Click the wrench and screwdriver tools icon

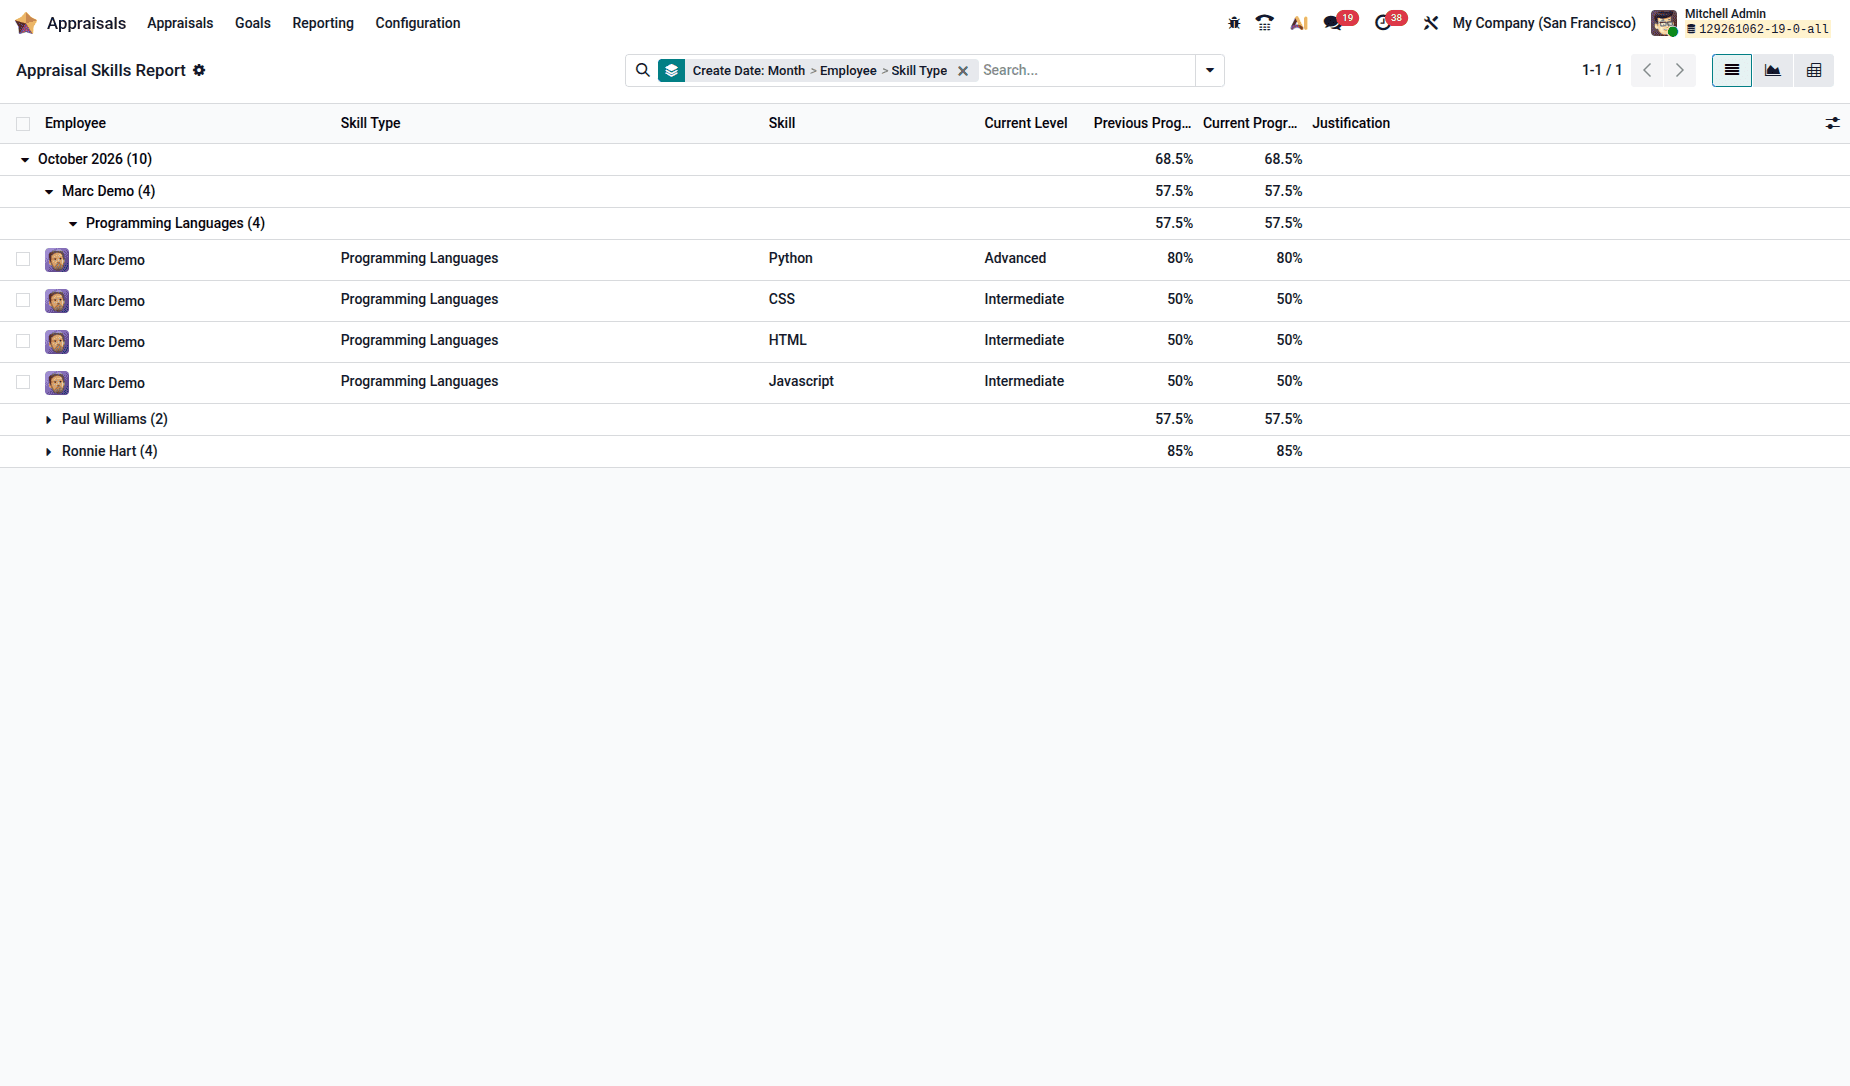(1431, 23)
